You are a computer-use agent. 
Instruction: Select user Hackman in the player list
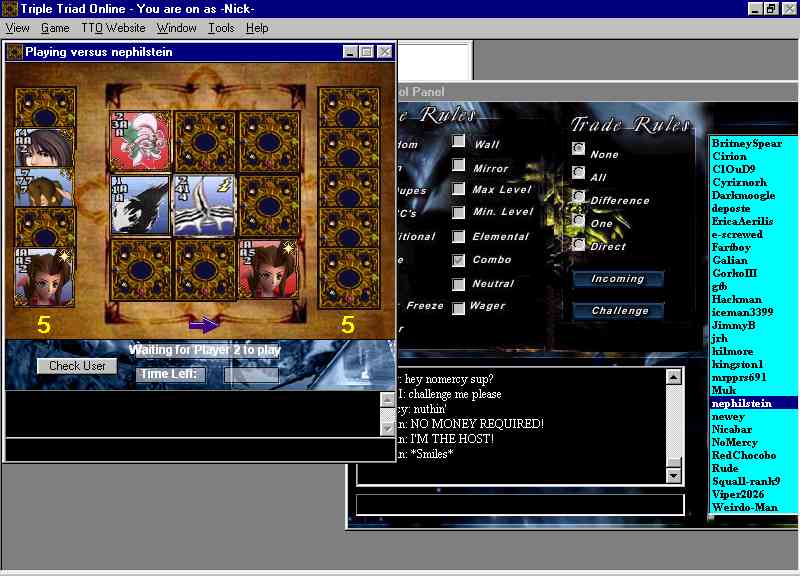tap(737, 299)
